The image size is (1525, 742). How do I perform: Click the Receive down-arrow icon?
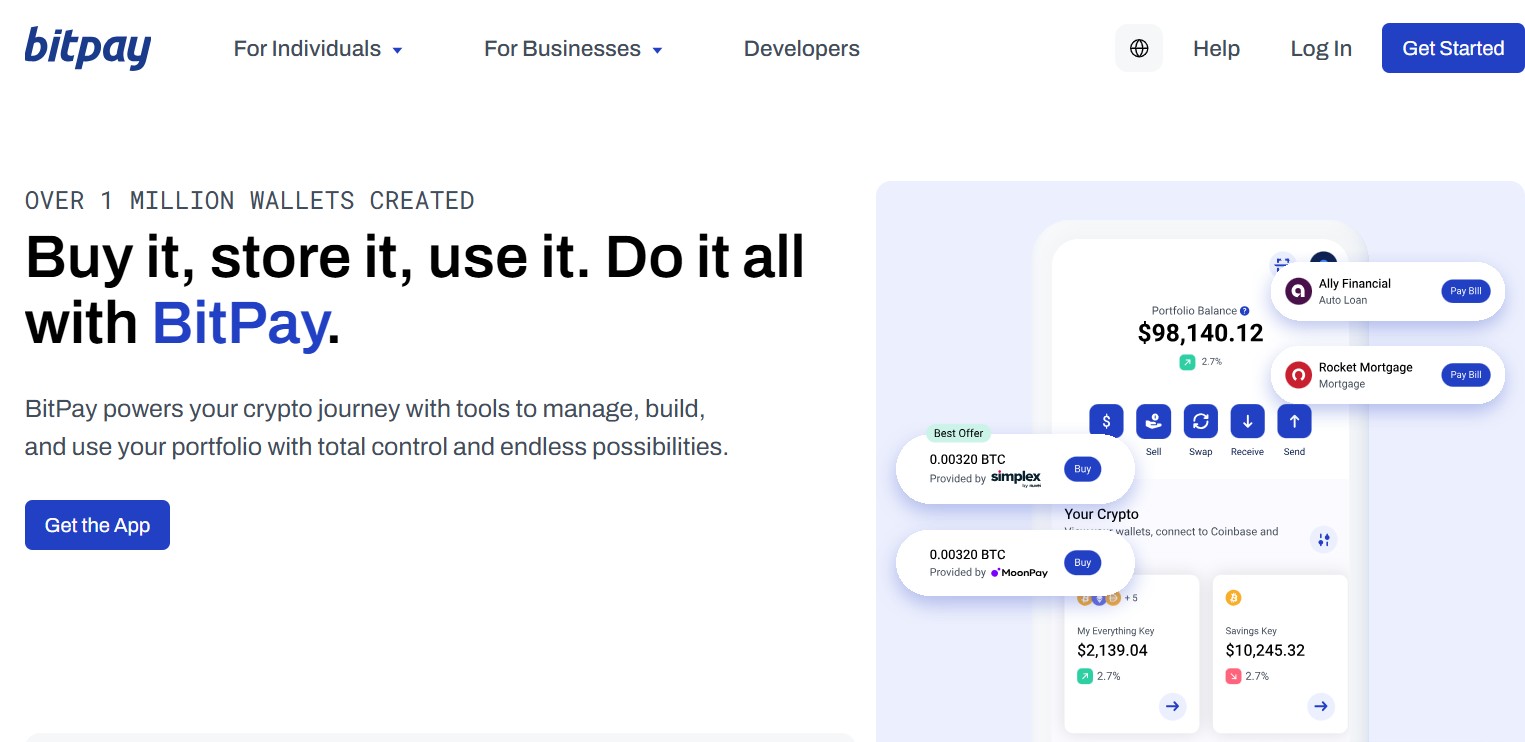tap(1248, 421)
